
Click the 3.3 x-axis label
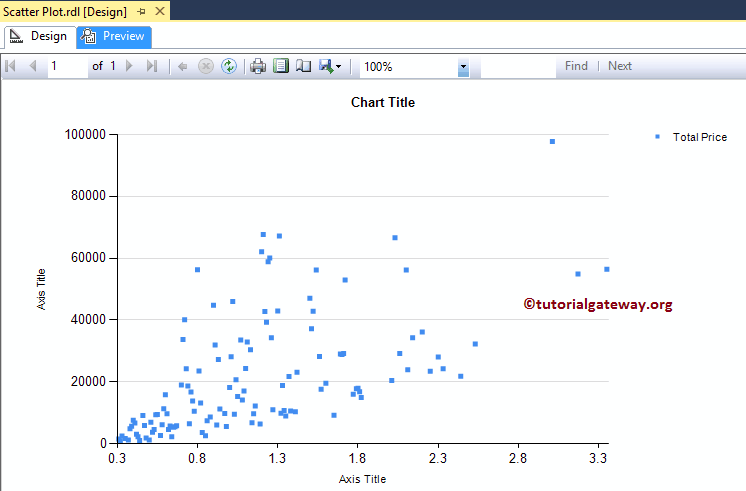(x=598, y=458)
